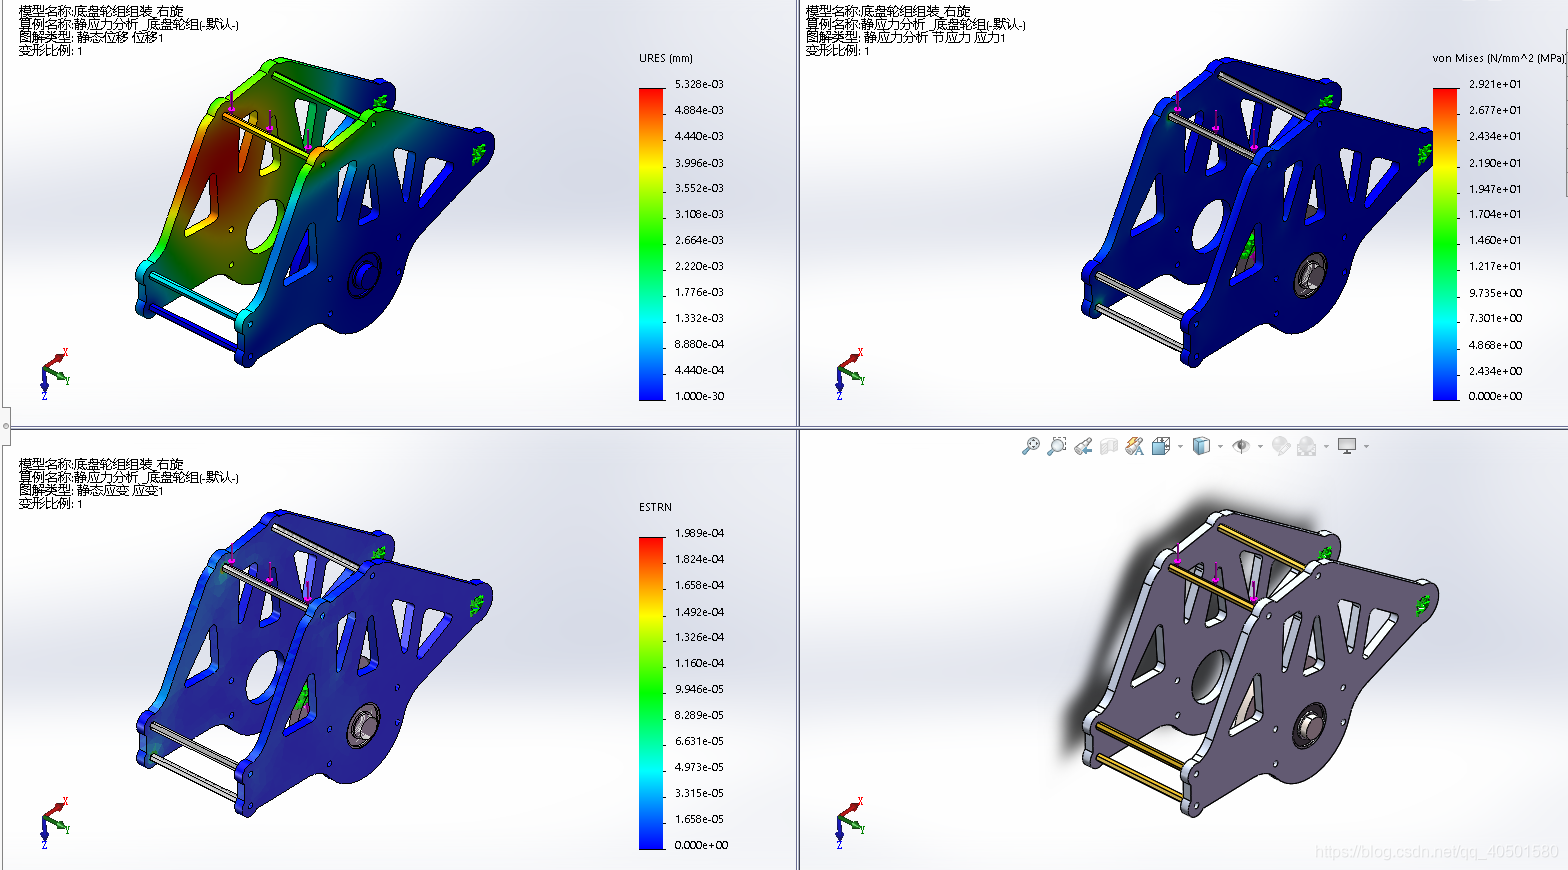Click stress legend value "2.434e+00"
This screenshot has height=870, width=1568.
point(1495,371)
